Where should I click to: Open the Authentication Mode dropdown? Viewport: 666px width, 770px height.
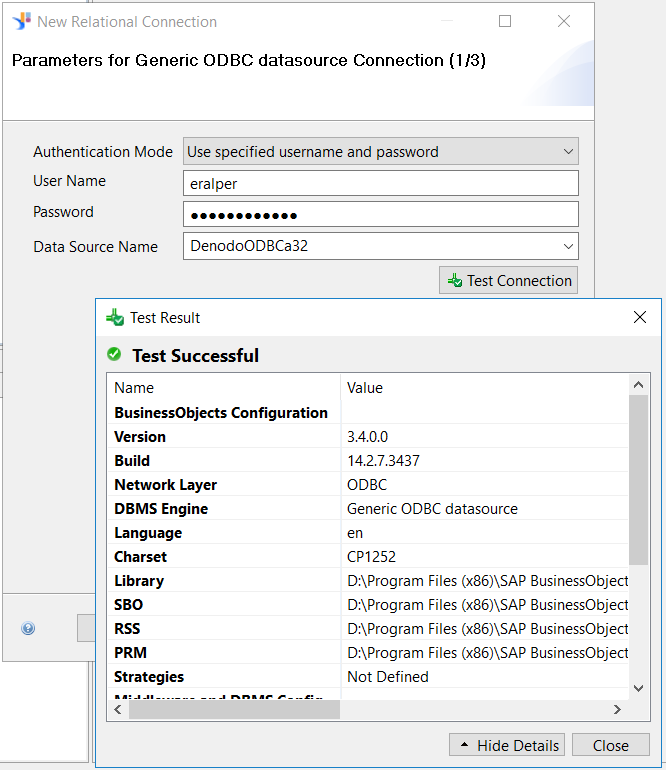[381, 151]
